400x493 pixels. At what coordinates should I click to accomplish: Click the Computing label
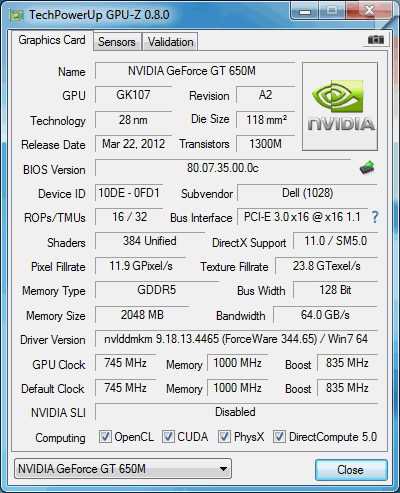60,438
